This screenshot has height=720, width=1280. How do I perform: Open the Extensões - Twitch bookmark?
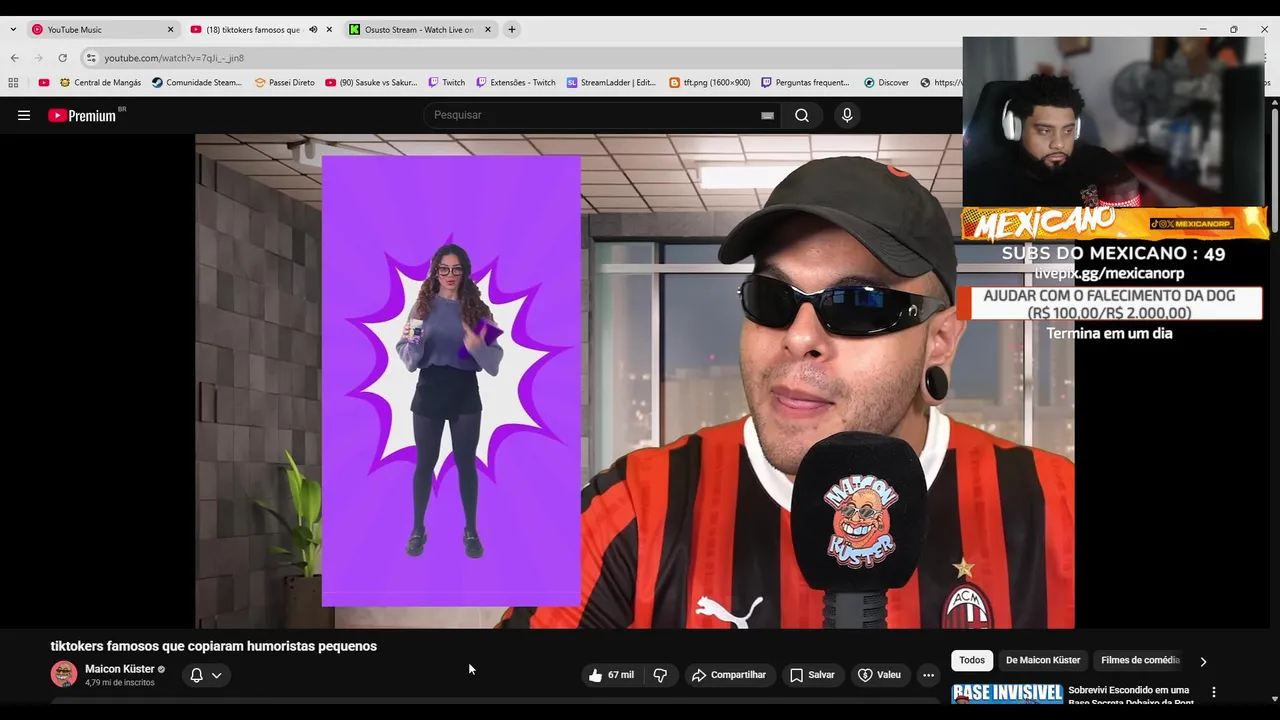(515, 83)
